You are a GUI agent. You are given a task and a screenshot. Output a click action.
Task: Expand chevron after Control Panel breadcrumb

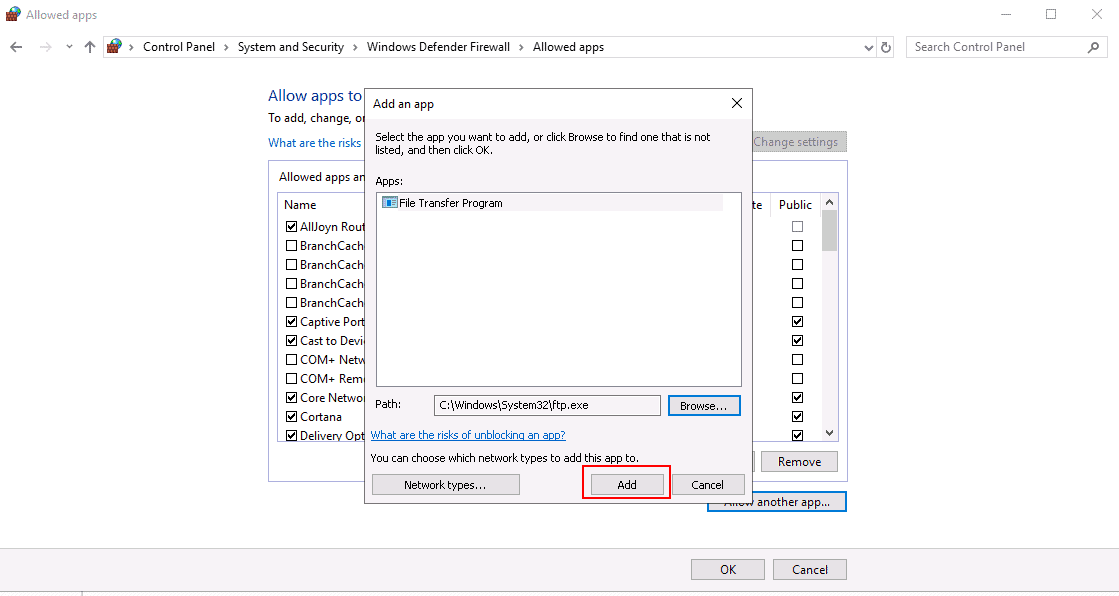[226, 47]
